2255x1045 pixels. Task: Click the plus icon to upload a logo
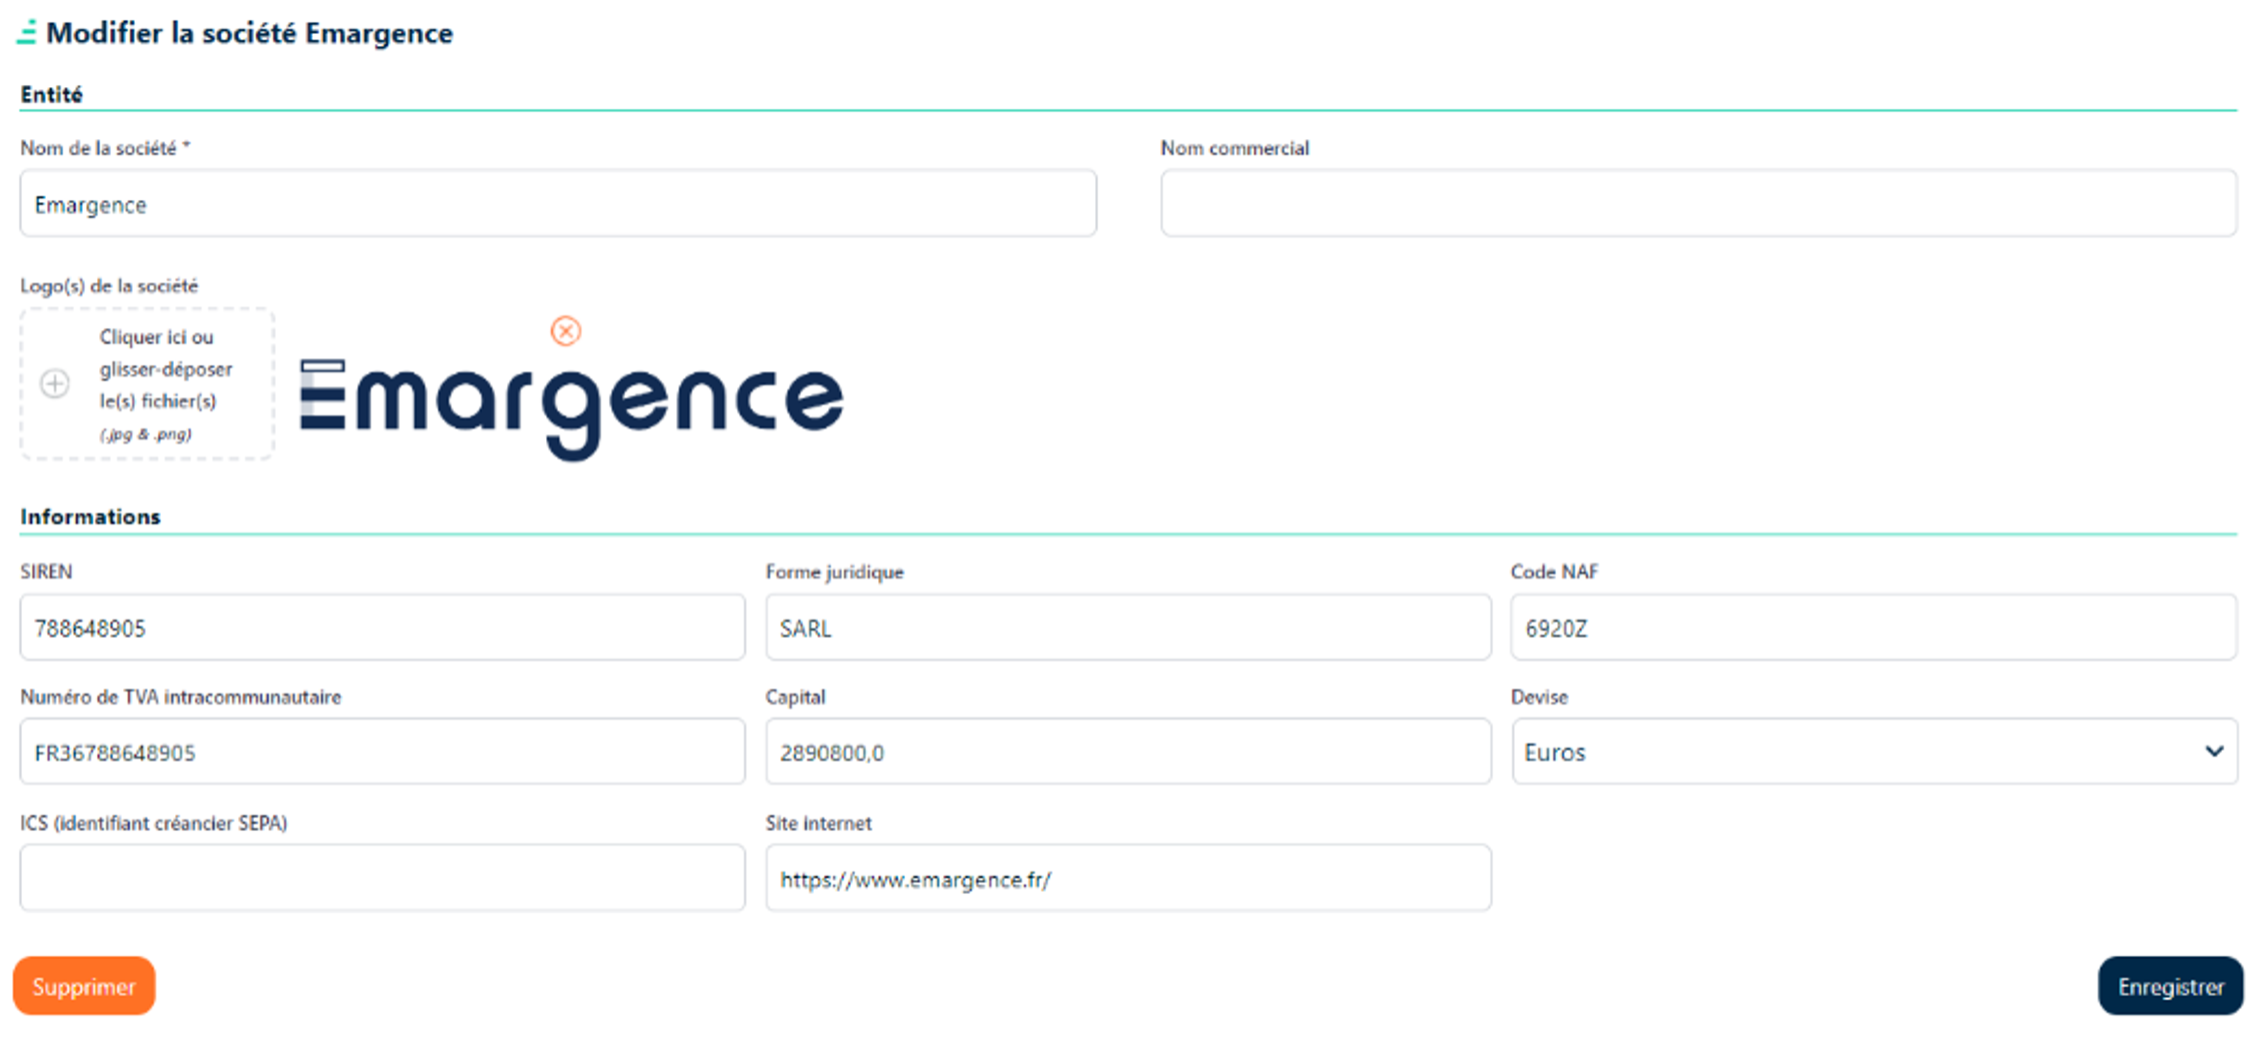tap(55, 384)
